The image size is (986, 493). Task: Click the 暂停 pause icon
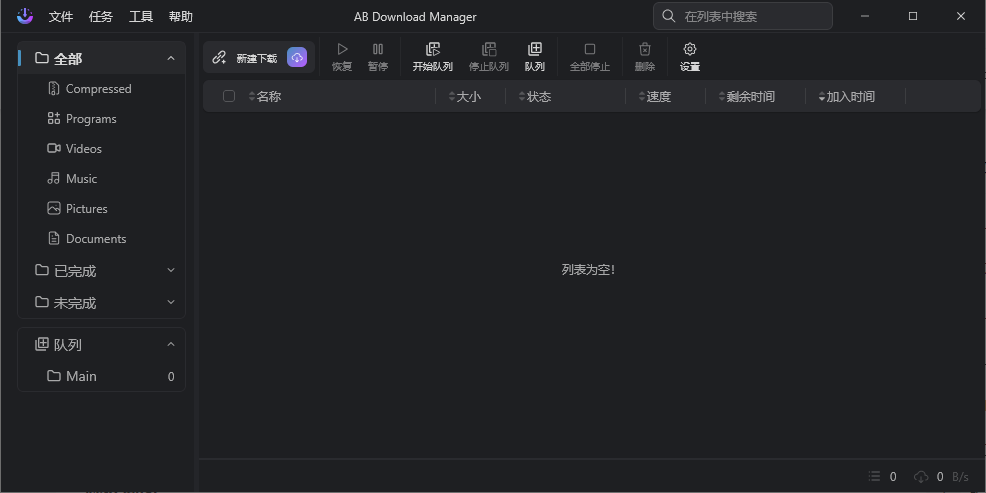377,49
